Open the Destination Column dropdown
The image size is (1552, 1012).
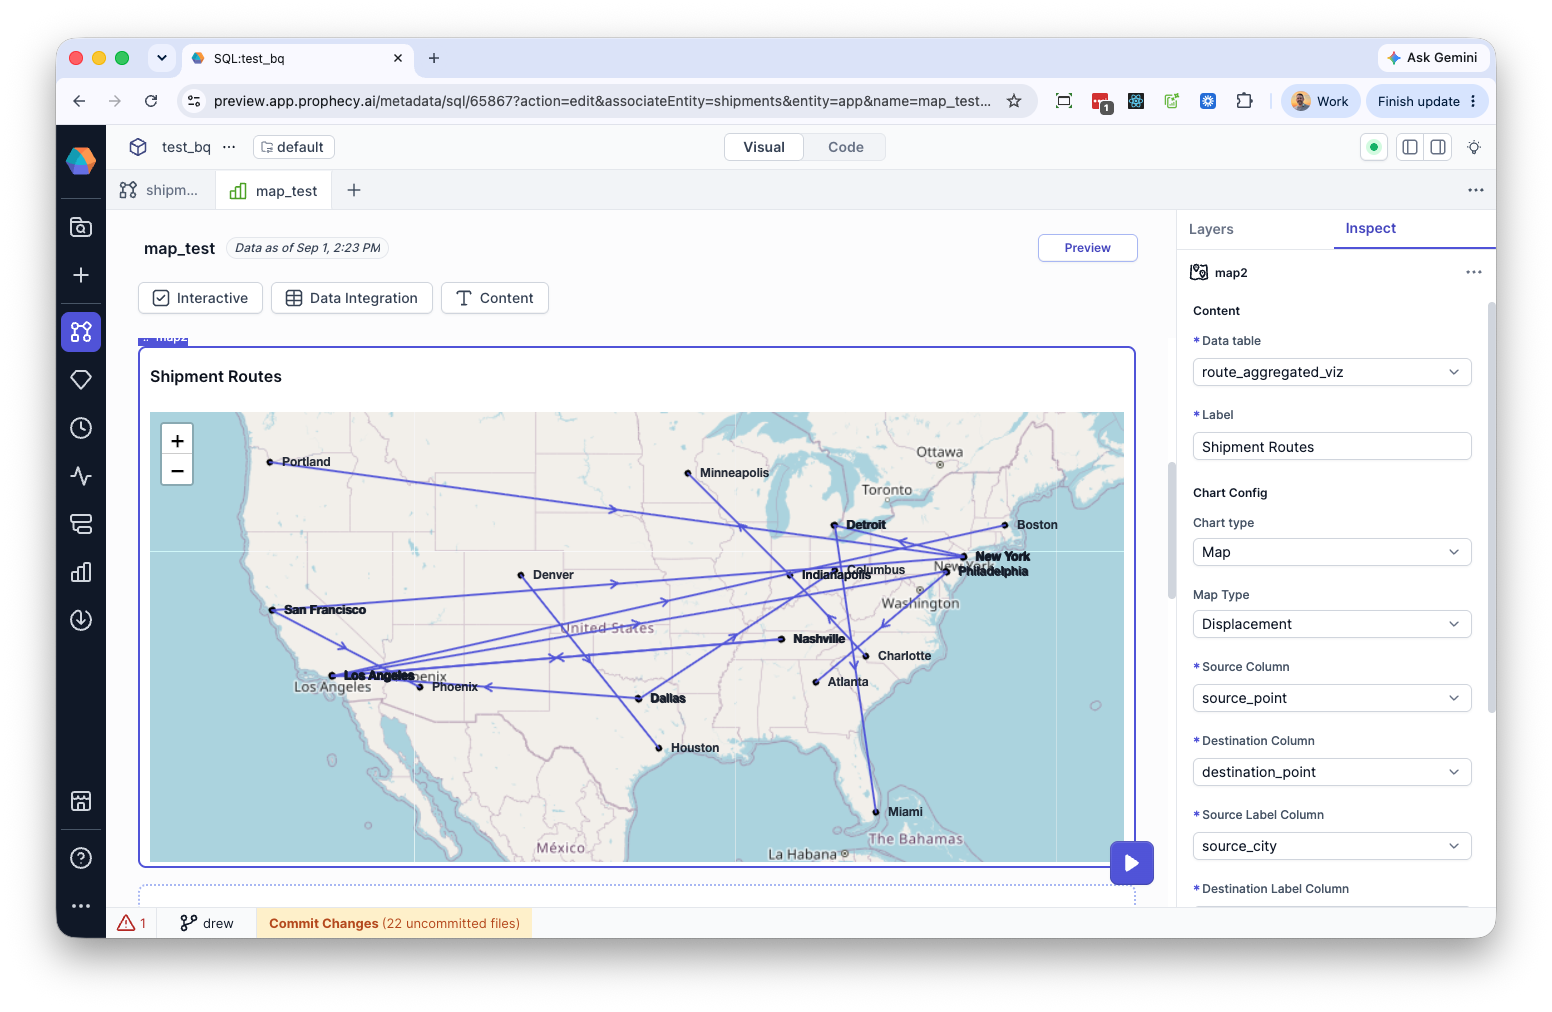point(1332,772)
